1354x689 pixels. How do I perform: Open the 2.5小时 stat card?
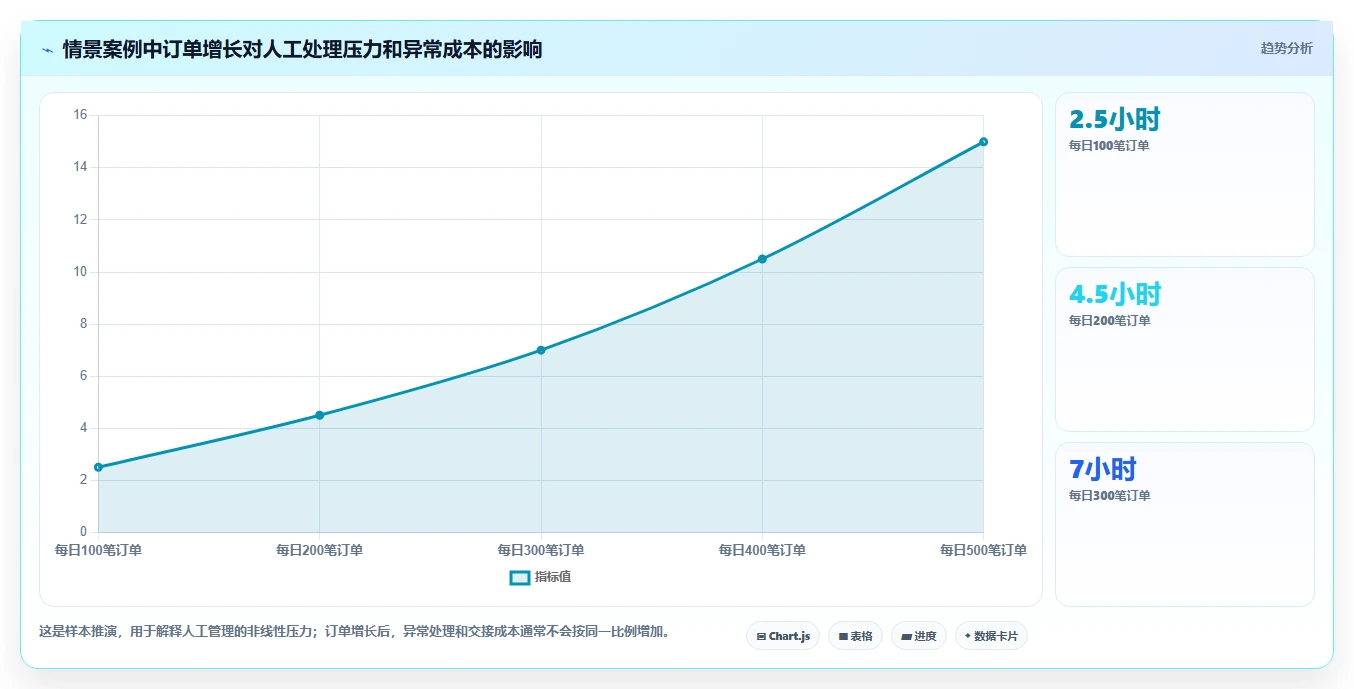[x=1185, y=175]
